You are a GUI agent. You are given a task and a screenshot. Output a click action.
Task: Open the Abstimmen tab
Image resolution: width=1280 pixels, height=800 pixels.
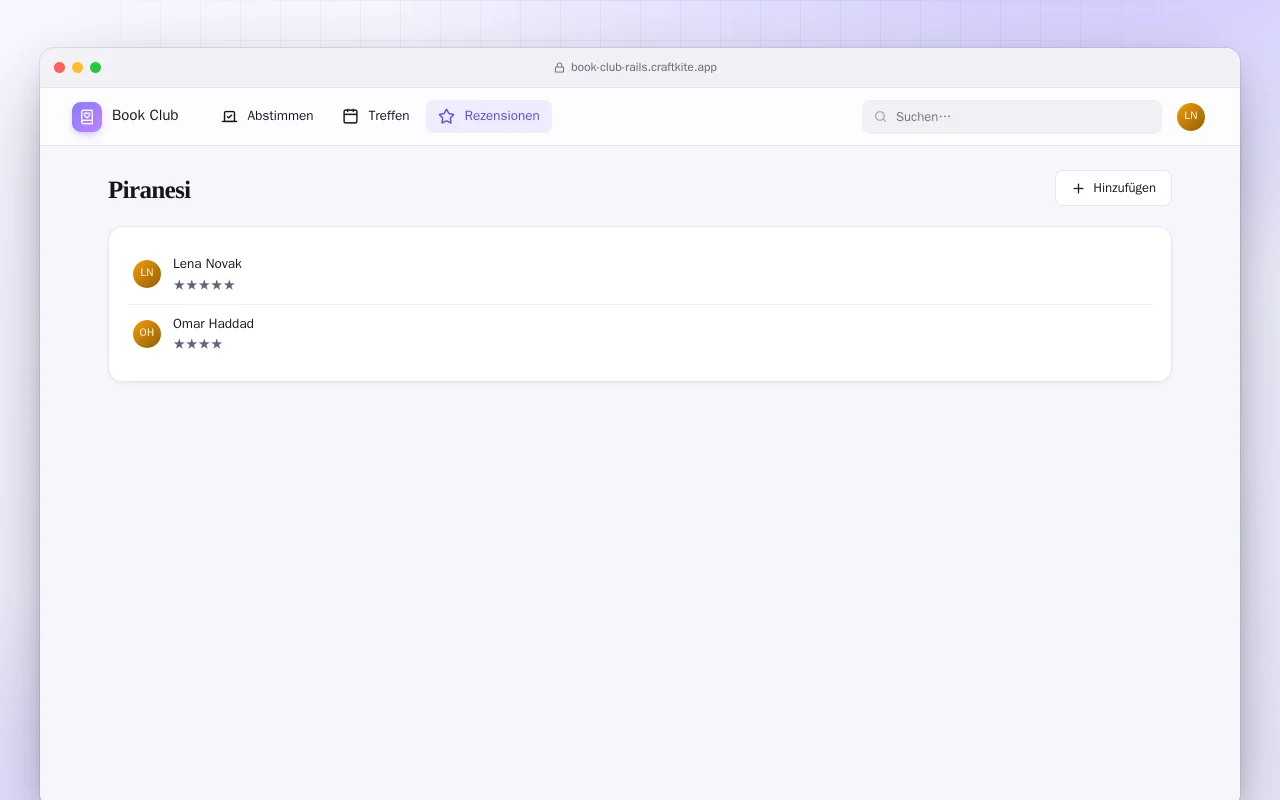coord(267,116)
